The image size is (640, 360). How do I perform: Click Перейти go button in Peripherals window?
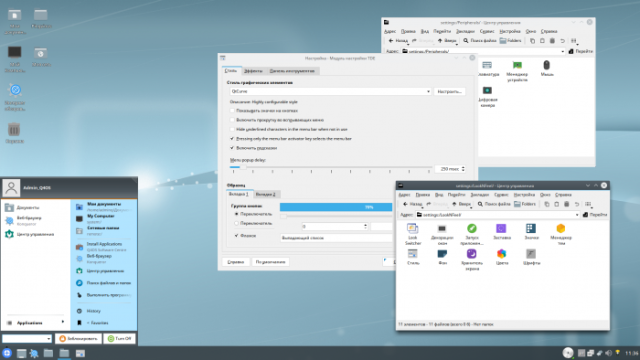tap(580, 51)
